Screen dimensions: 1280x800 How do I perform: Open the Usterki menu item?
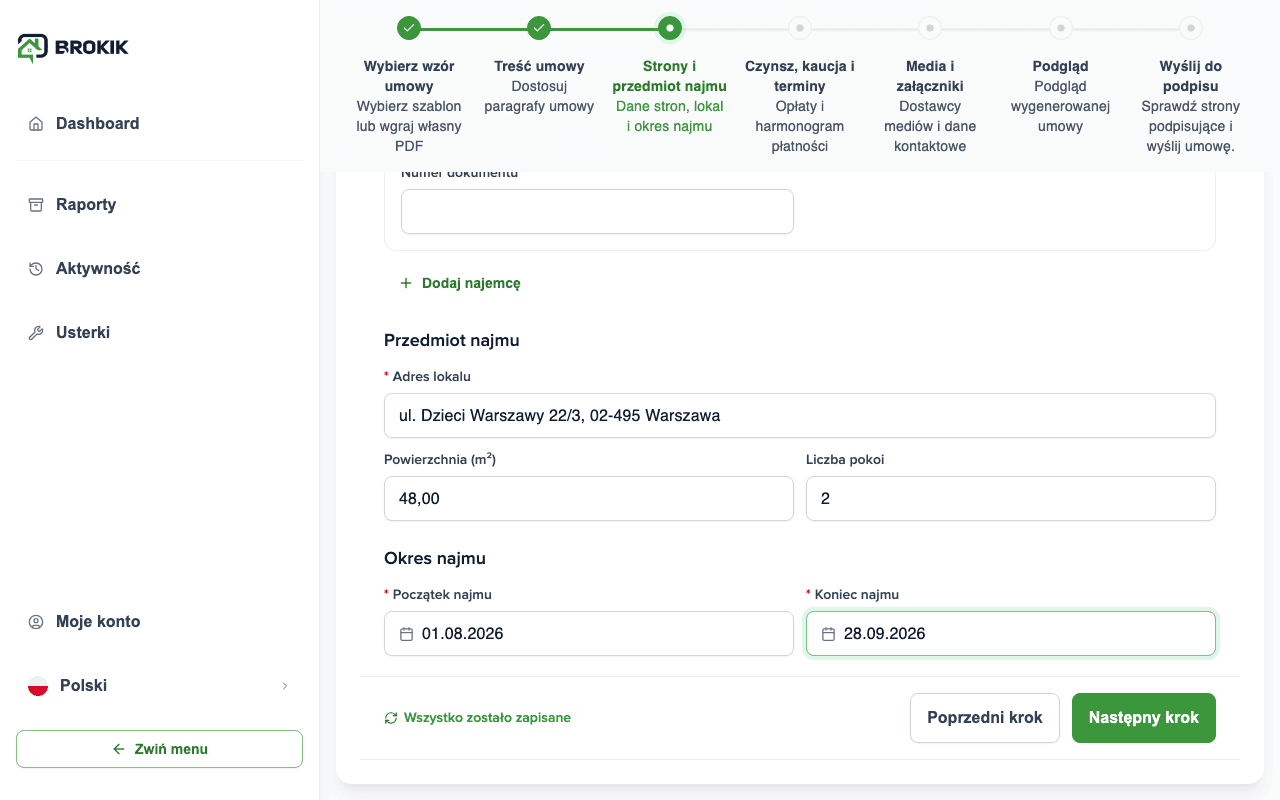coord(160,333)
